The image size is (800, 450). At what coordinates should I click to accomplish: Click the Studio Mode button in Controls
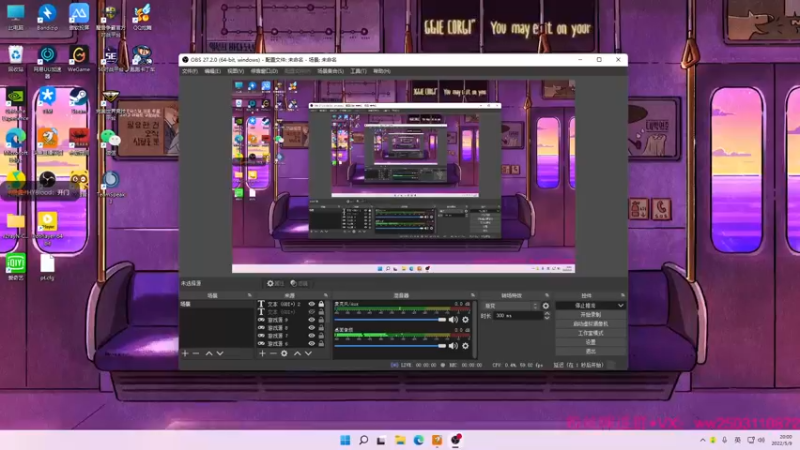[x=590, y=333]
